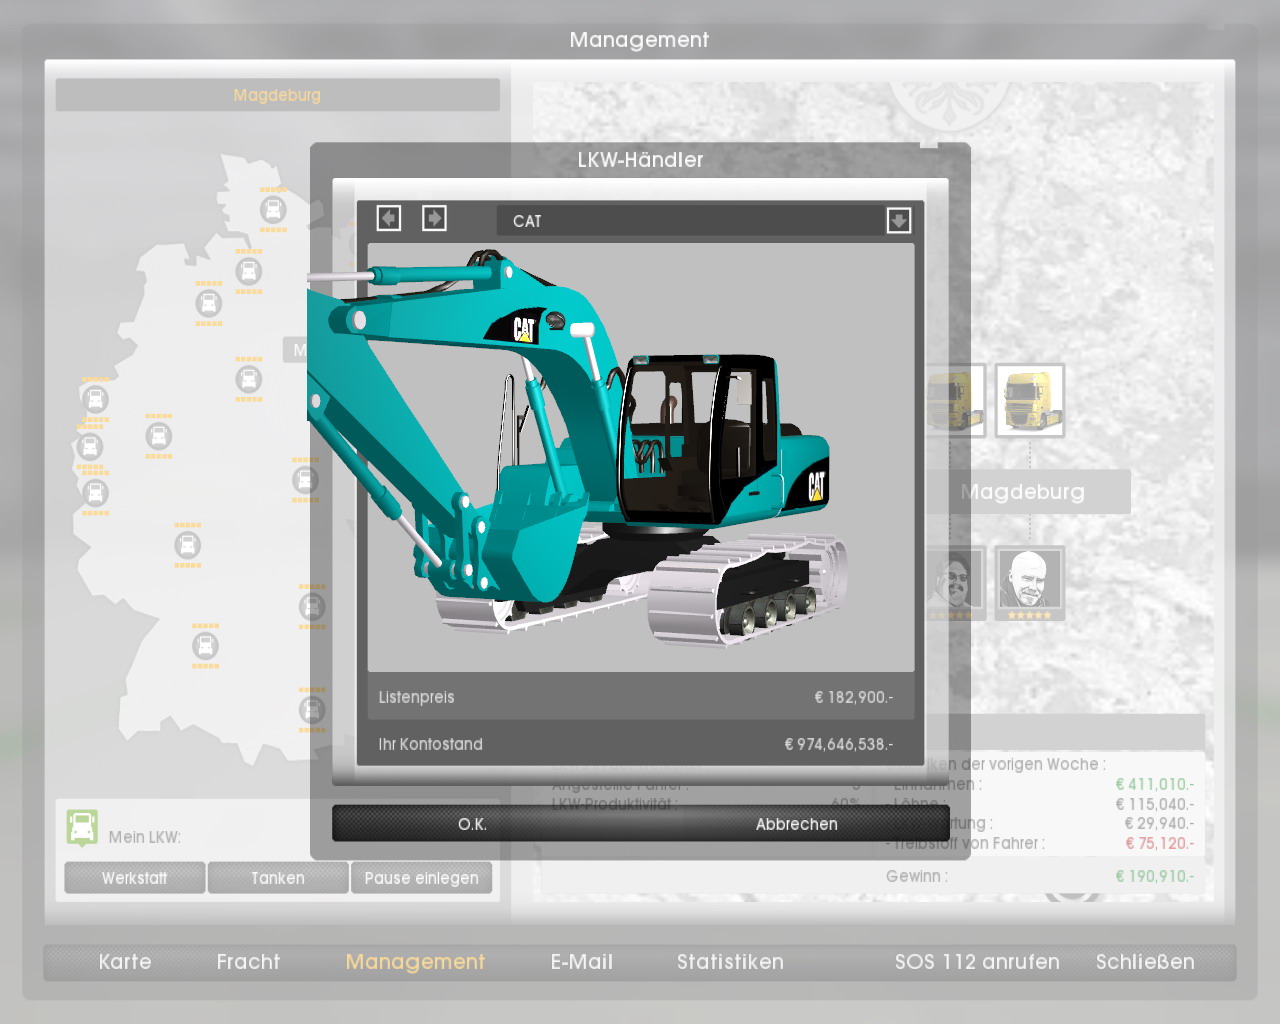Click the next vehicle arrow icon

(434, 218)
